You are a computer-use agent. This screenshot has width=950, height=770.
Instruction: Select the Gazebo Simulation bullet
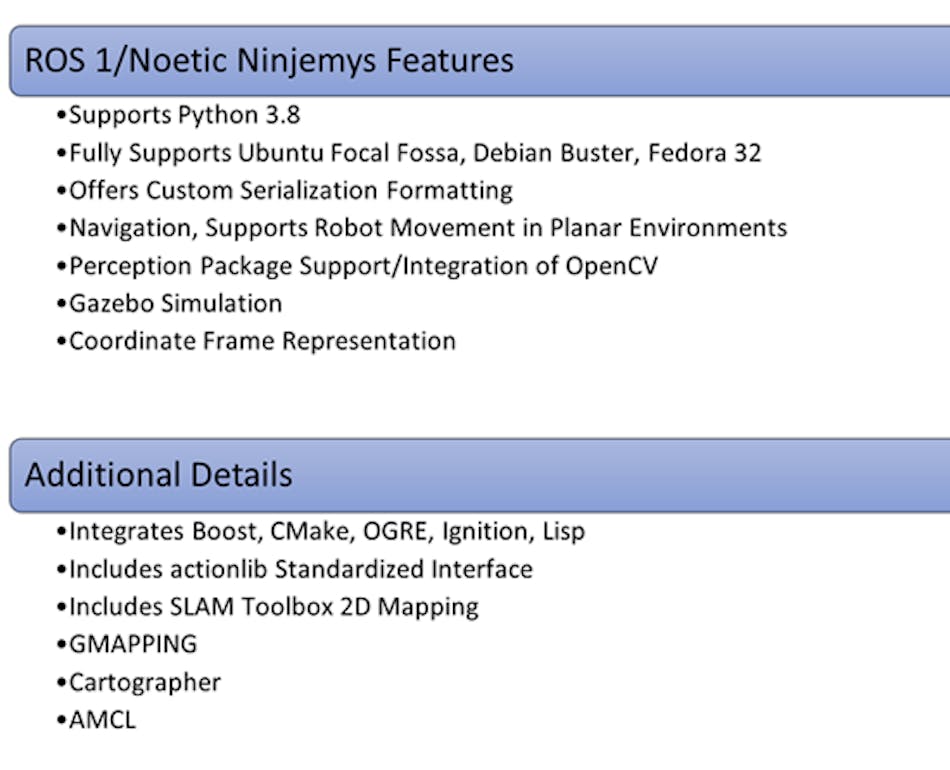coord(169,304)
